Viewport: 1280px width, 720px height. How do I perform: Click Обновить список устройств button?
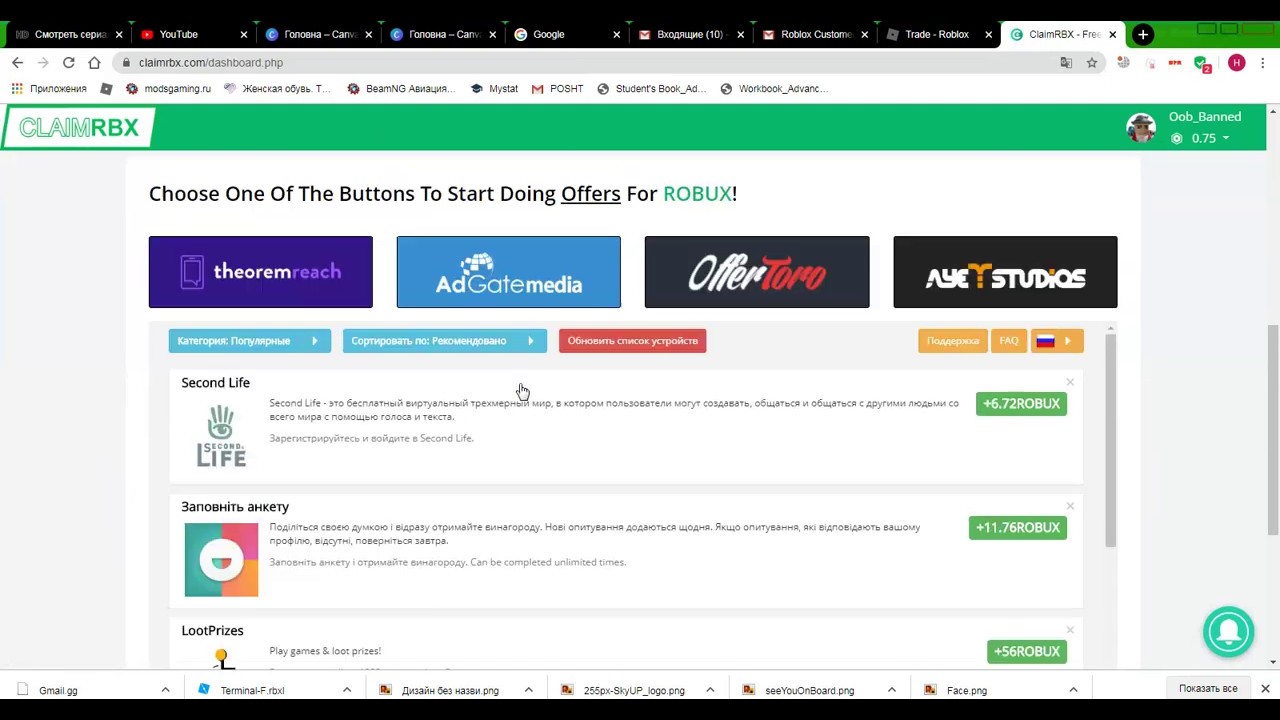[632, 341]
